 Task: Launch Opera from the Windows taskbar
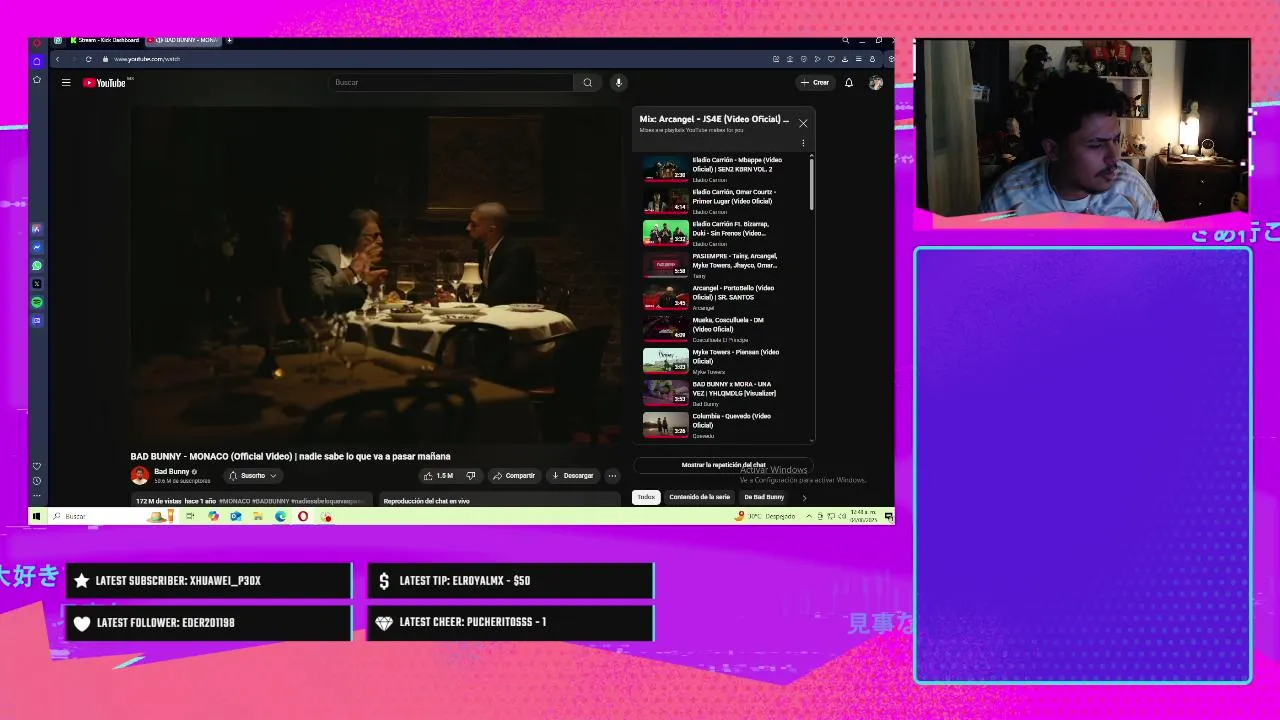click(x=303, y=516)
